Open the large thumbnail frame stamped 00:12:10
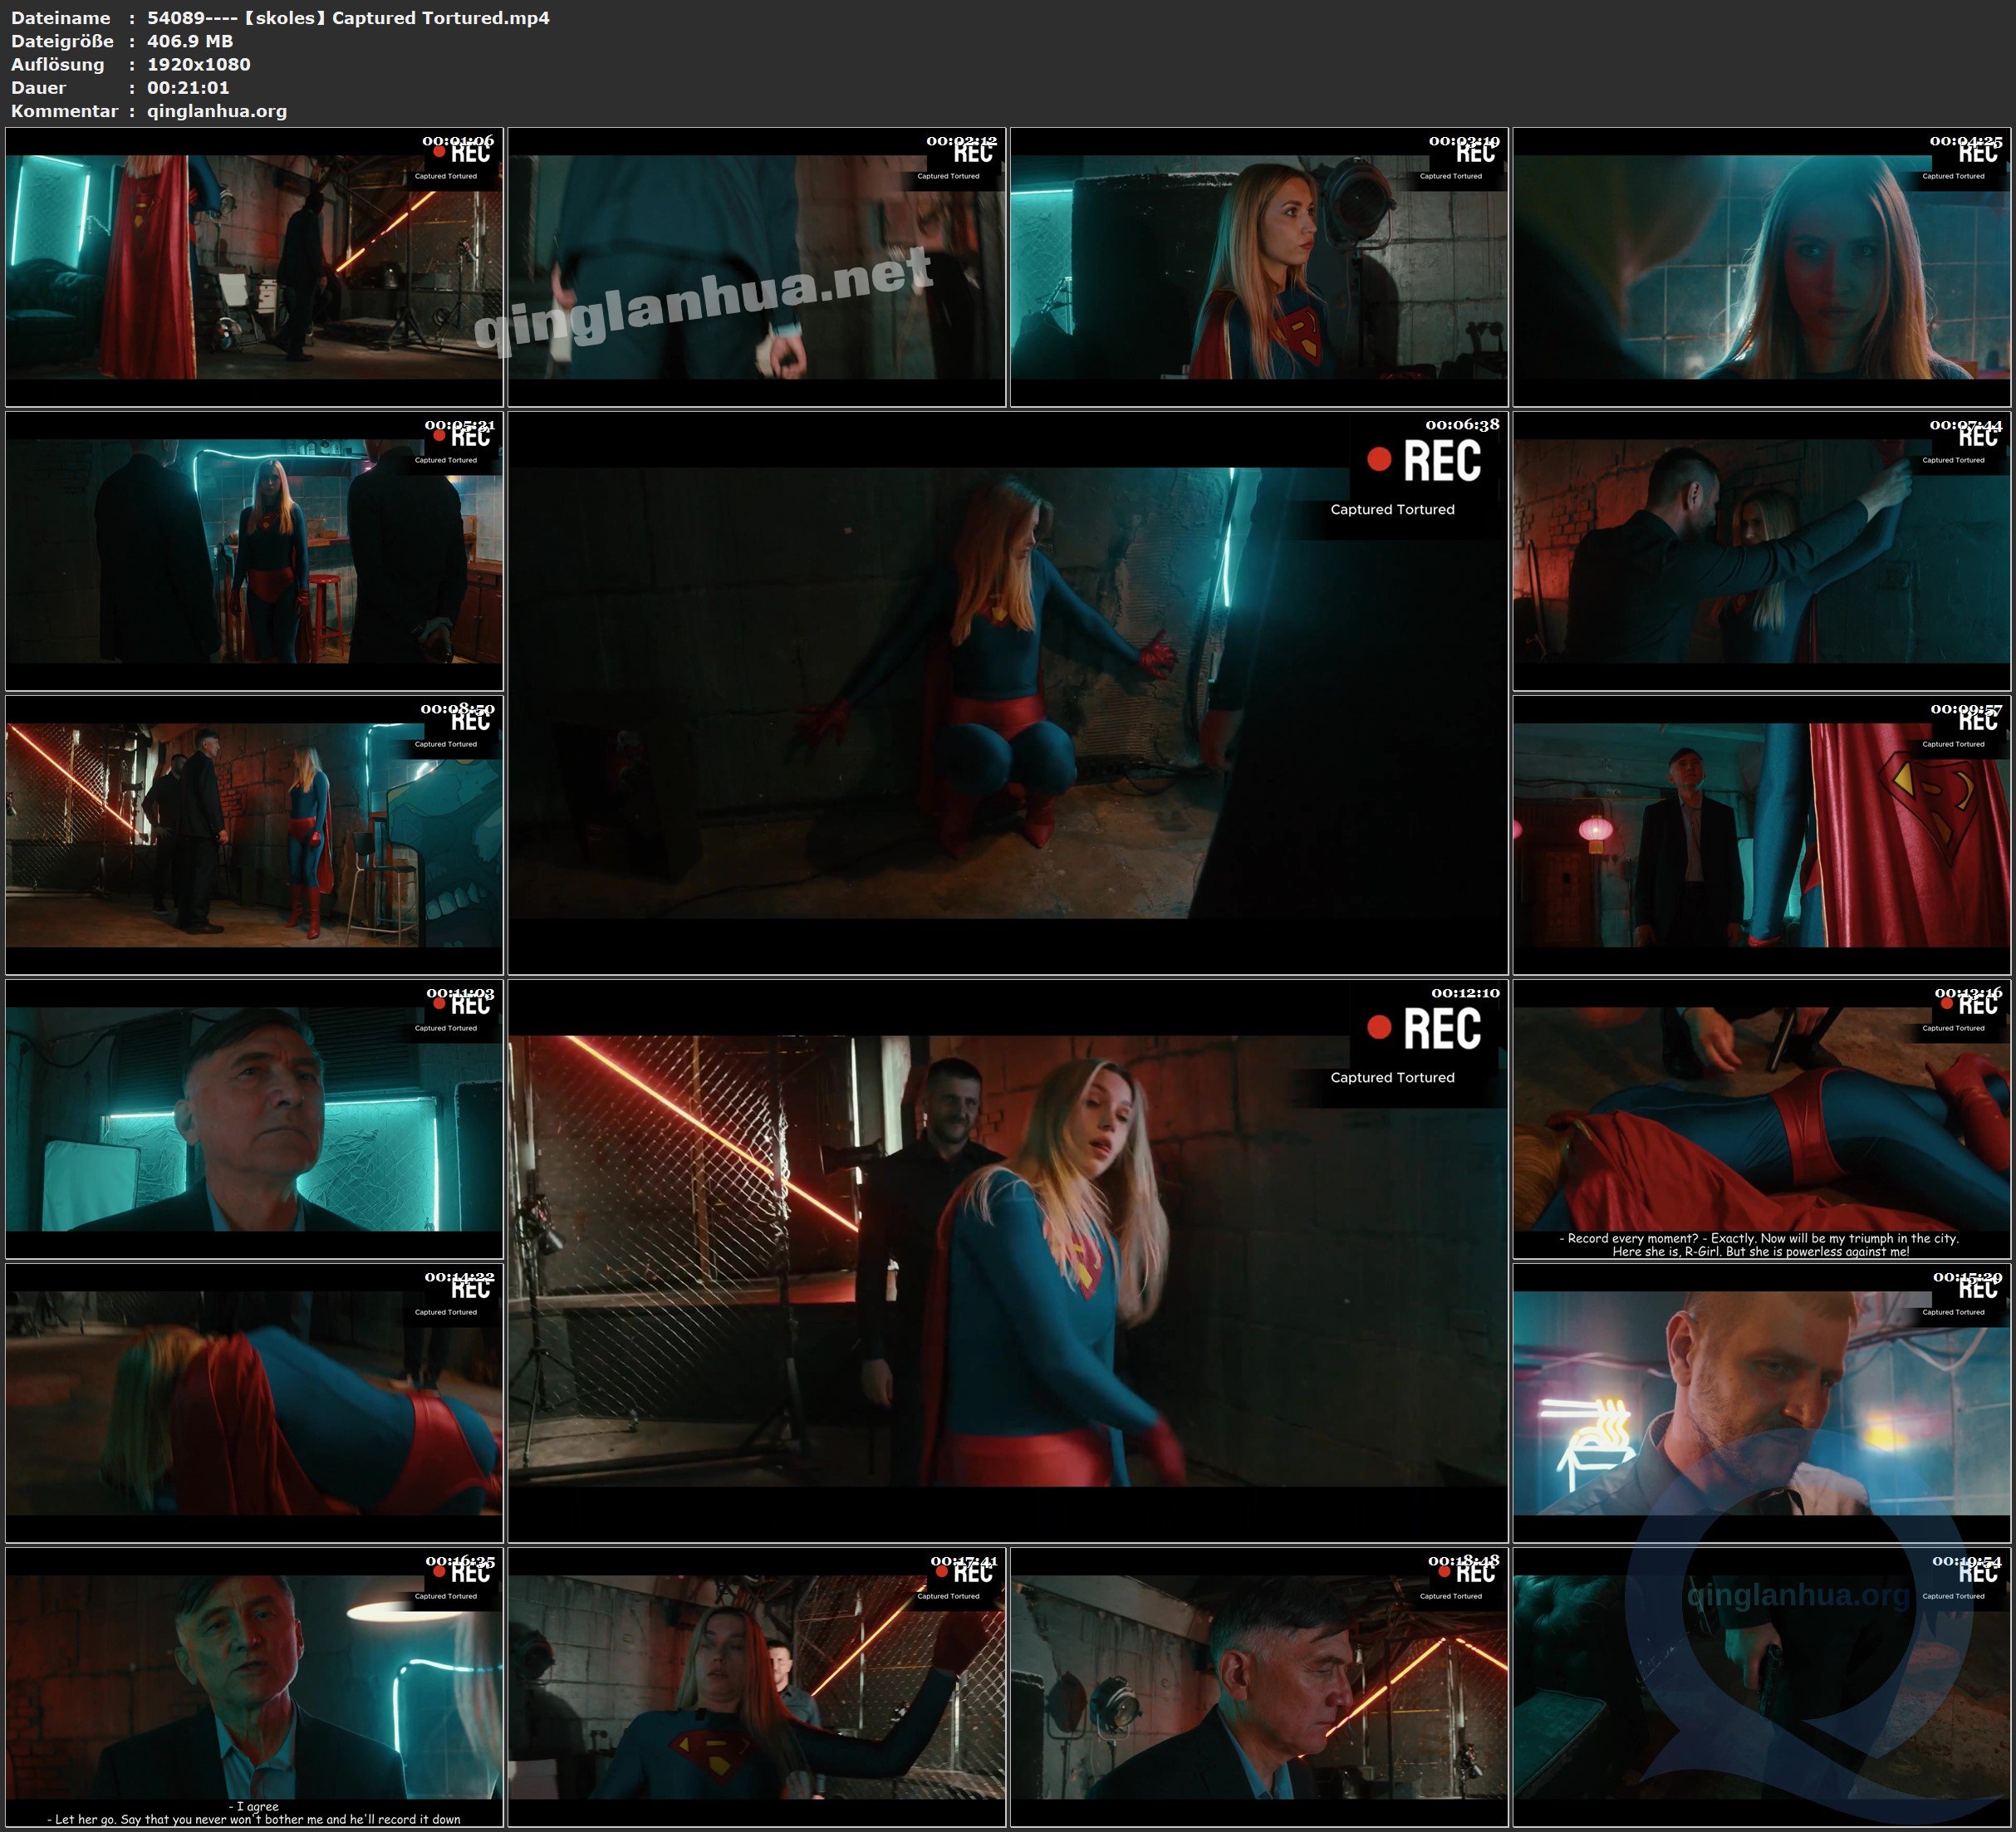This screenshot has width=2016, height=1832. pyautogui.click(x=1008, y=1261)
